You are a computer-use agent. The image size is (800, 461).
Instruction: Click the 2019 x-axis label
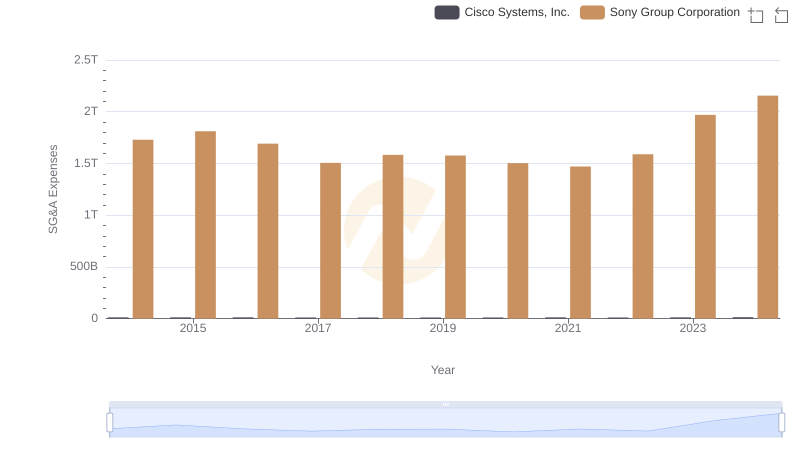tap(443, 328)
